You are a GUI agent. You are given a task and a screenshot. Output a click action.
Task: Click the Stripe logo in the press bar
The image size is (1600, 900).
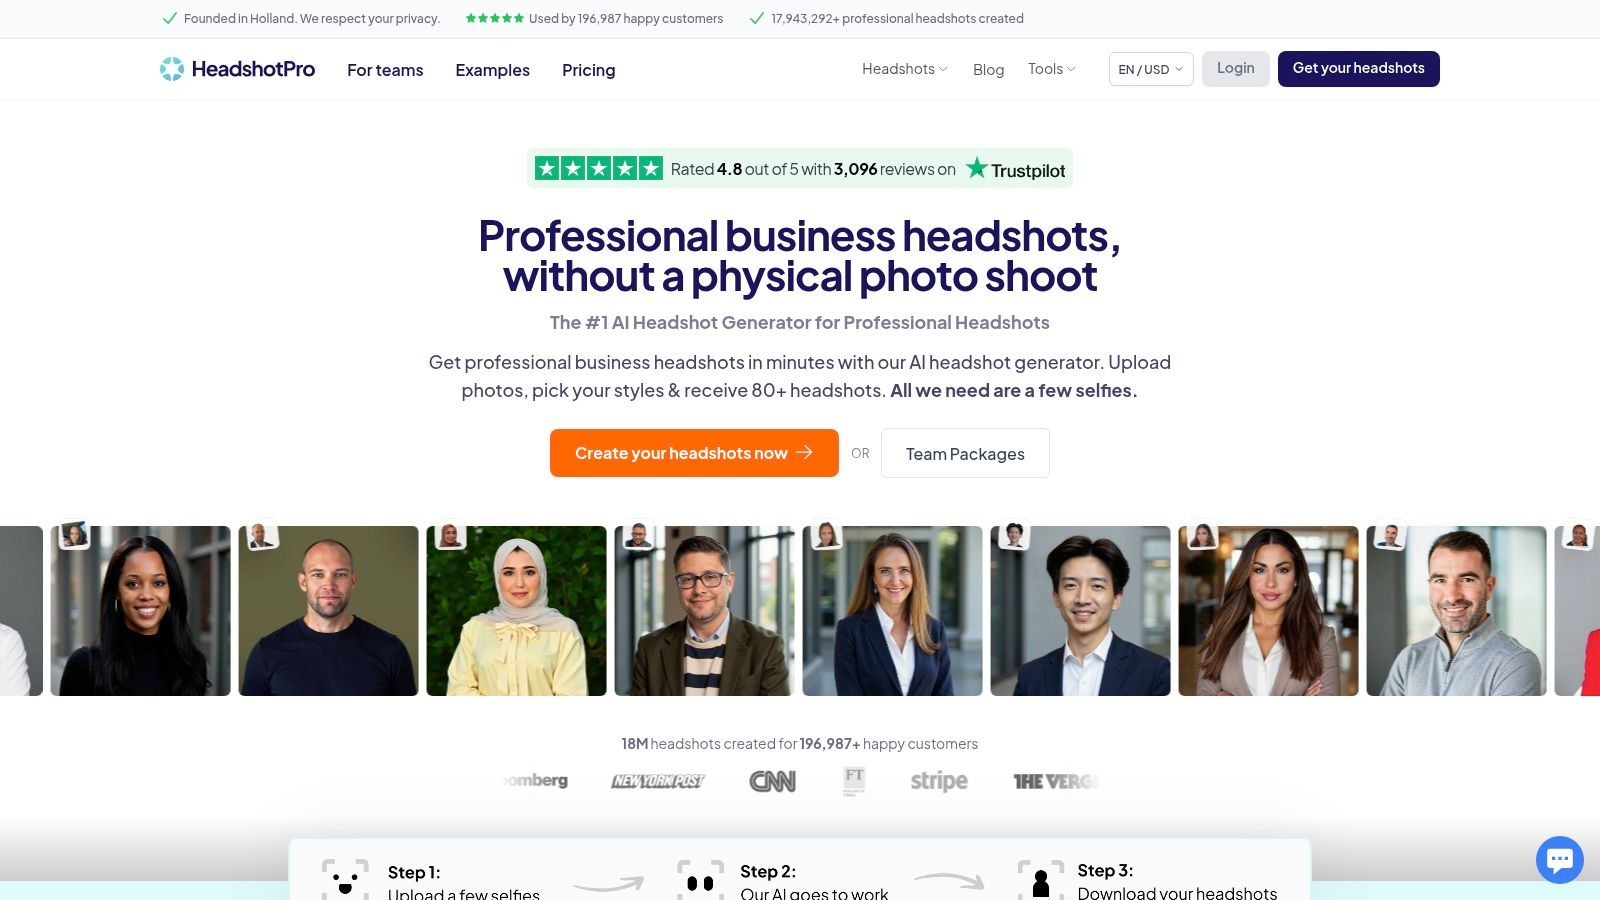pyautogui.click(x=938, y=781)
